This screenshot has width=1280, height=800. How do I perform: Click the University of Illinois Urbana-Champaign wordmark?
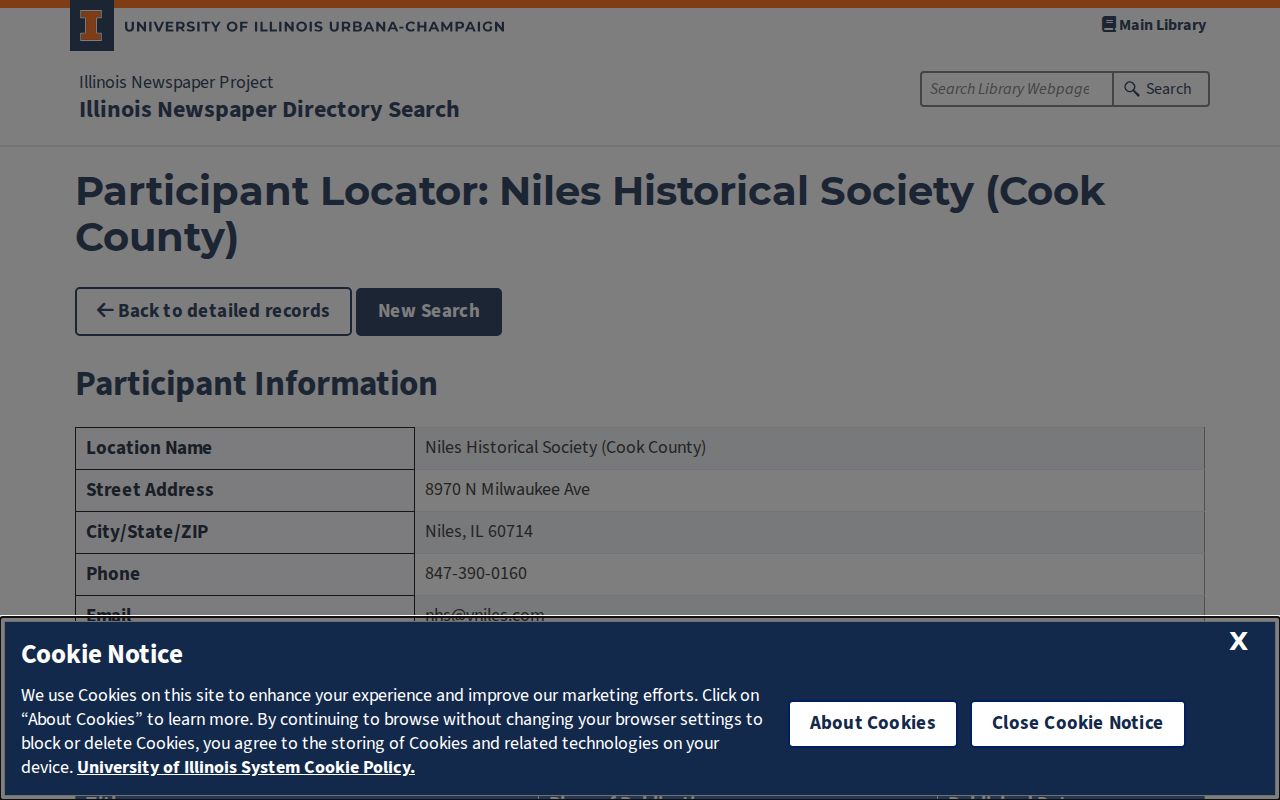[314, 27]
